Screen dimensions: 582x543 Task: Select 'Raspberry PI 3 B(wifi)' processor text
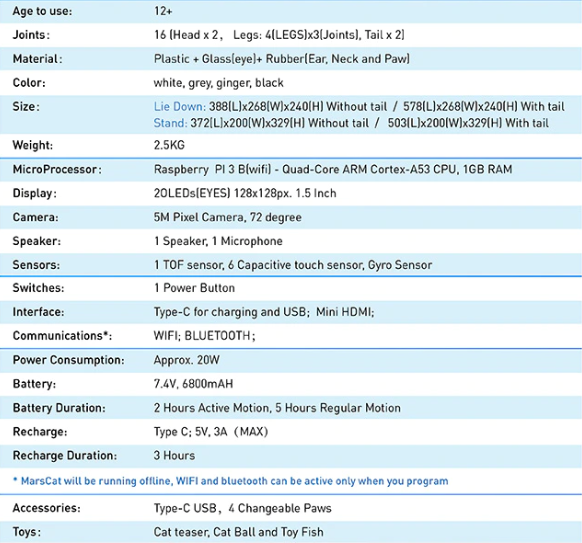[x=213, y=169]
